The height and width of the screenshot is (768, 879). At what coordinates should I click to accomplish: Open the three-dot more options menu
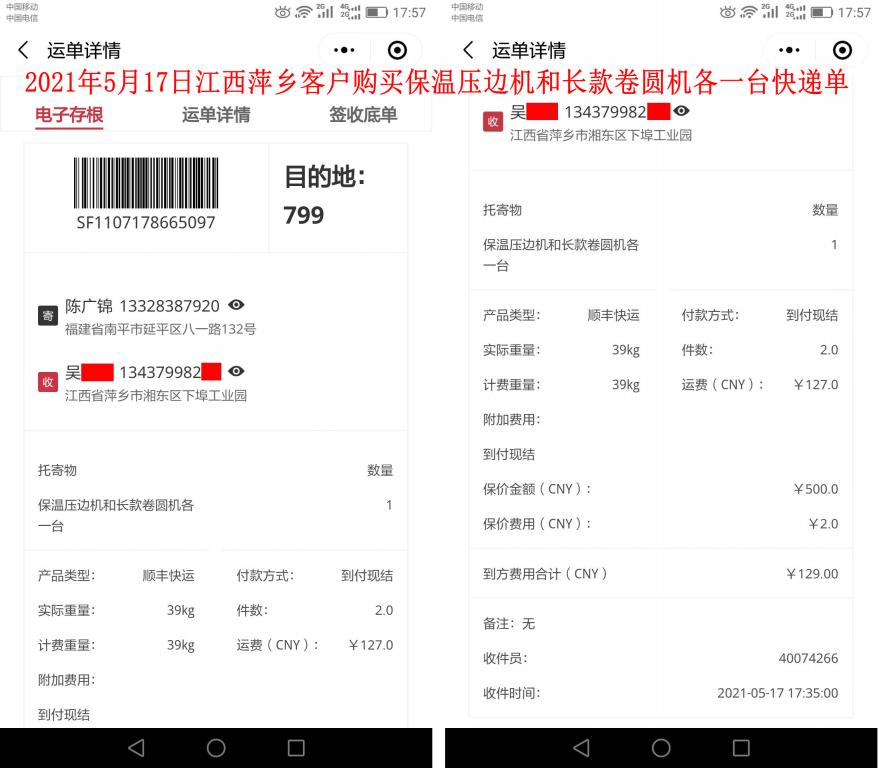(x=344, y=49)
